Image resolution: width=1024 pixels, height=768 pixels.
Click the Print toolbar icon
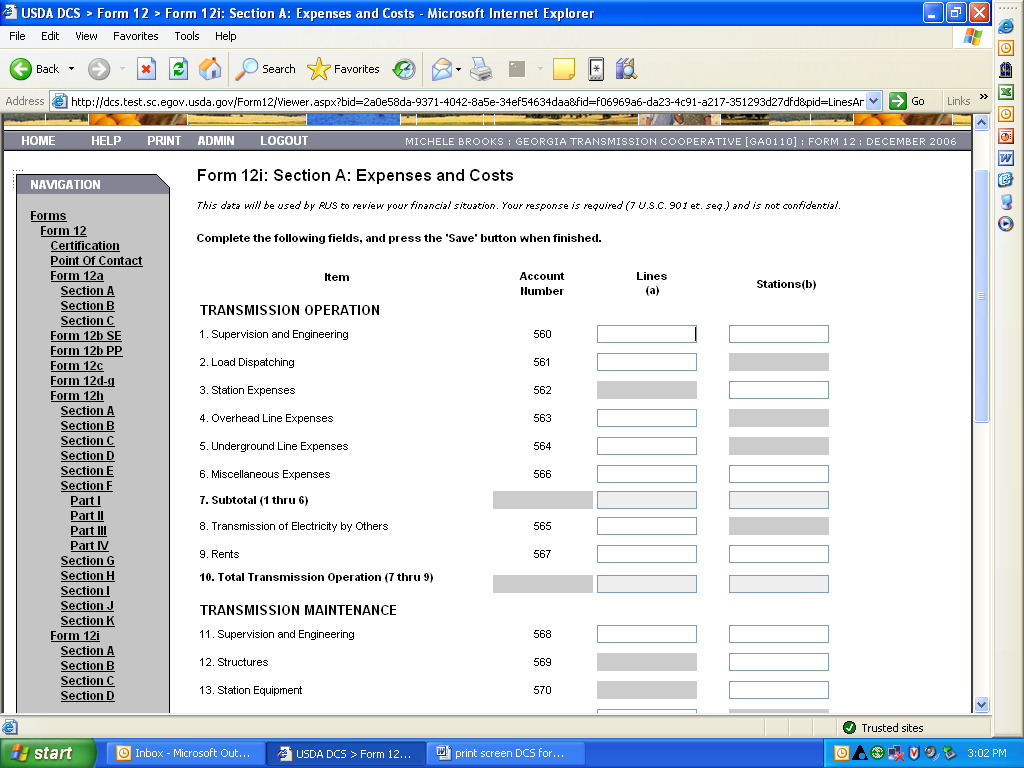481,69
